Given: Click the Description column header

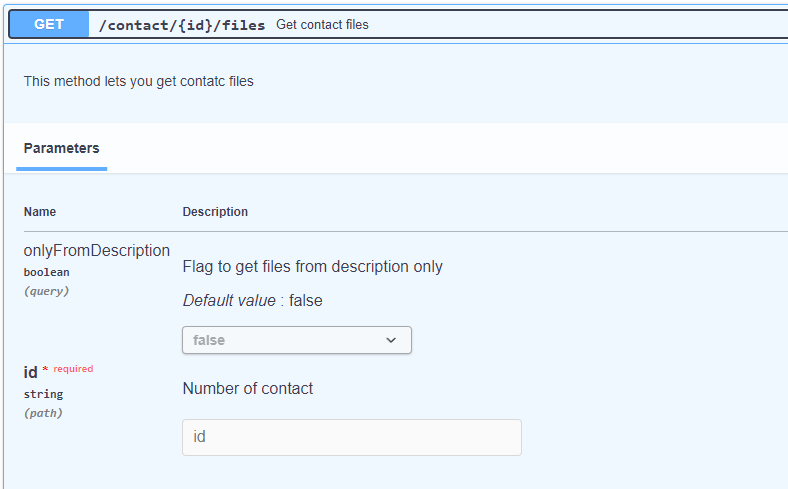Looking at the screenshot, I should click(215, 212).
